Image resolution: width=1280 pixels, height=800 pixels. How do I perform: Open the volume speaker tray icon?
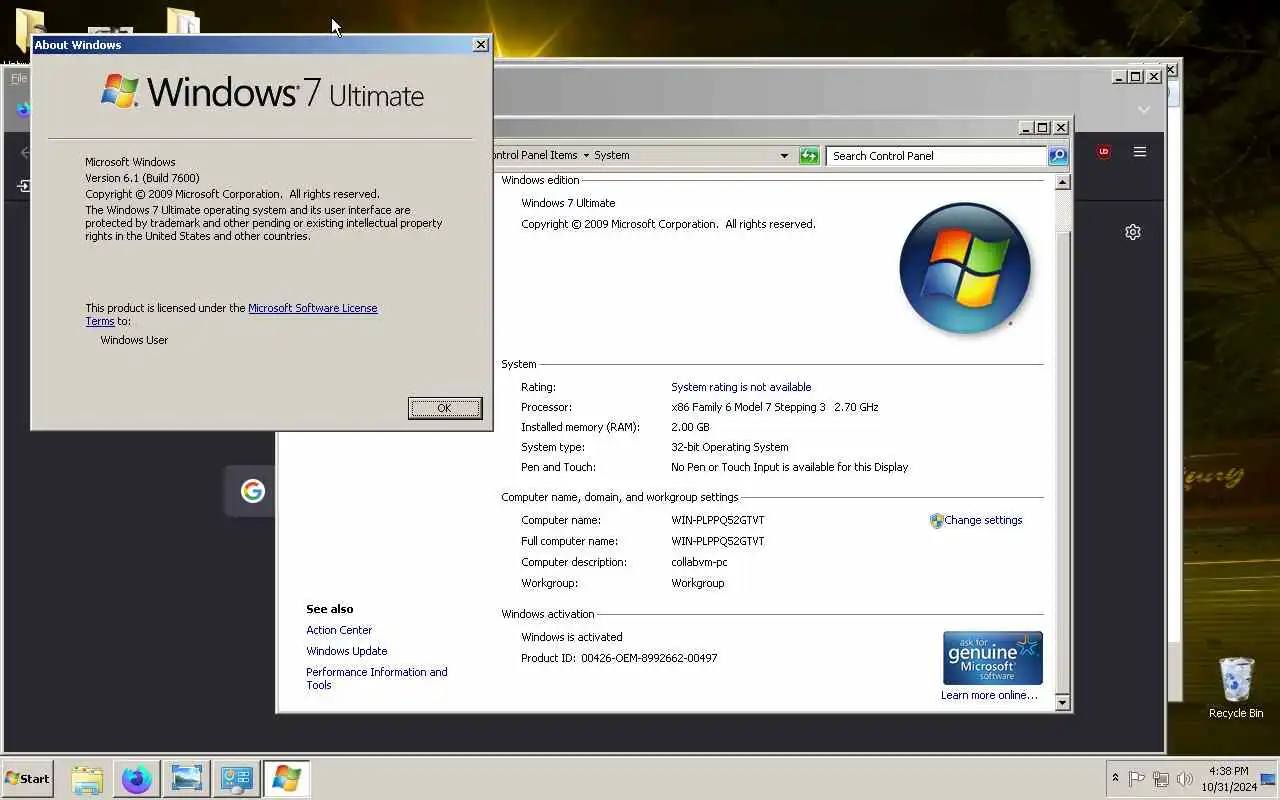1185,778
